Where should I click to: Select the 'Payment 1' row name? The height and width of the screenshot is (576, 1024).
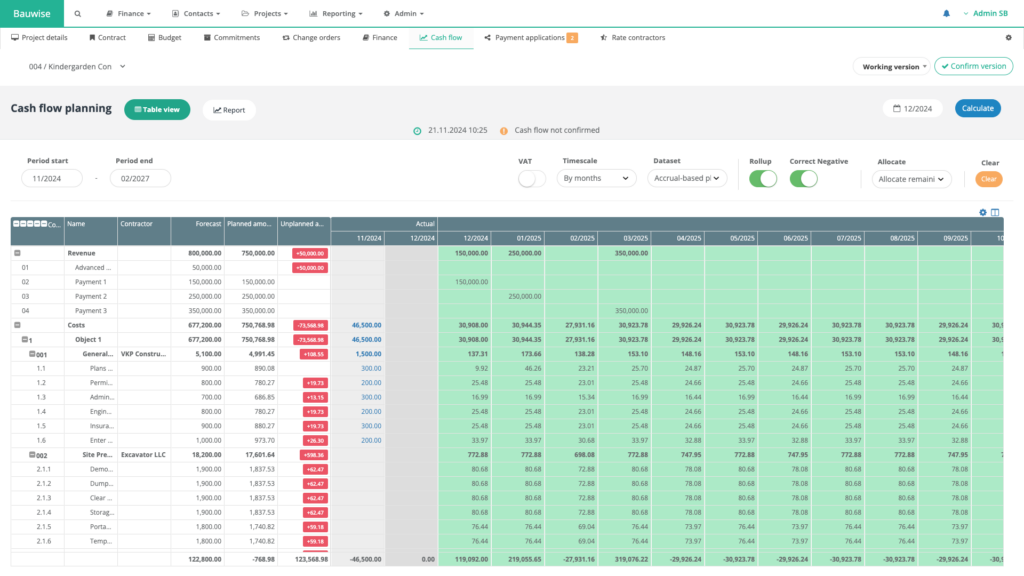91,282
